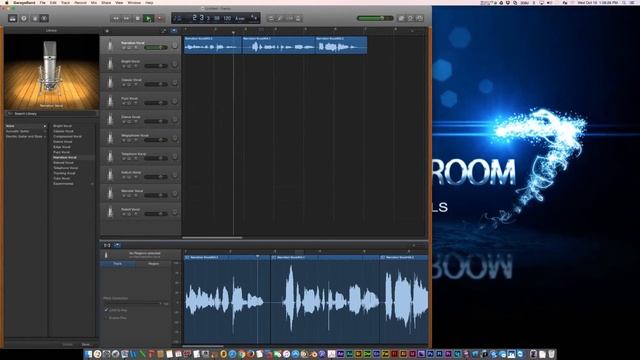Click the Robot Vocal track microphone icon
The width and height of the screenshot is (640, 360).
(x=110, y=211)
